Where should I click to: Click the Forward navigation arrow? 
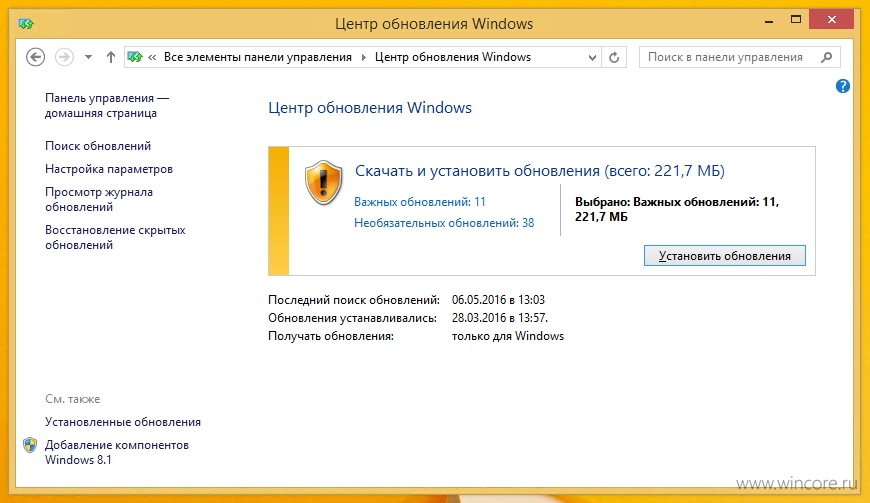pos(64,57)
